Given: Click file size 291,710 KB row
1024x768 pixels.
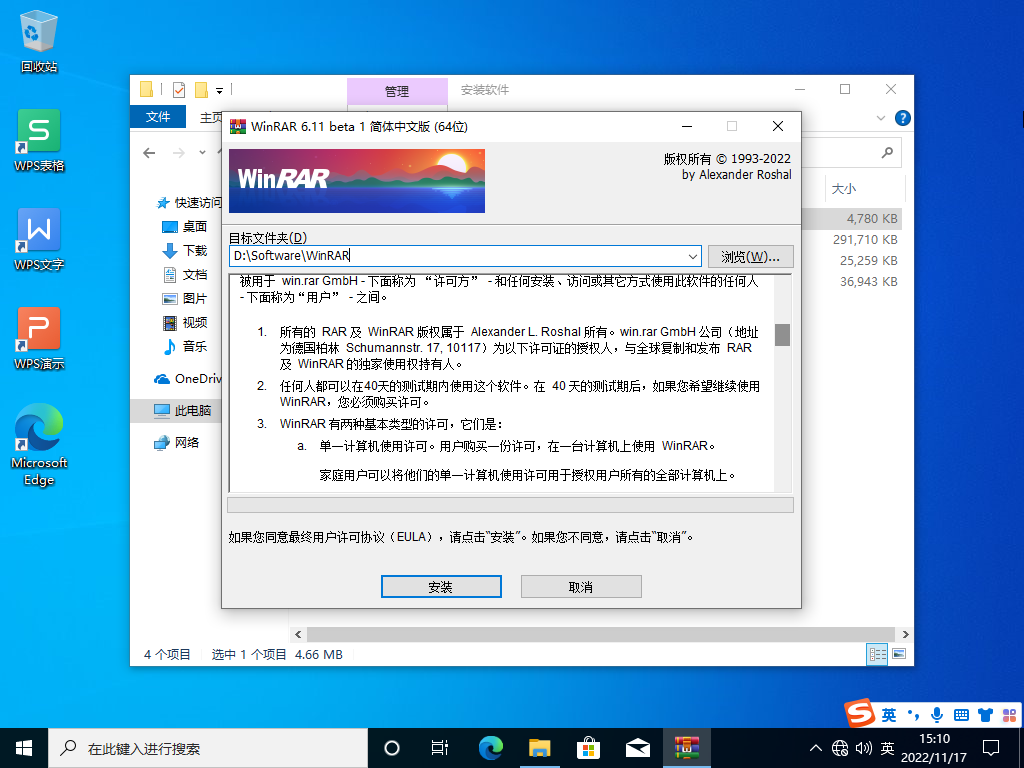Looking at the screenshot, I should pos(865,240).
